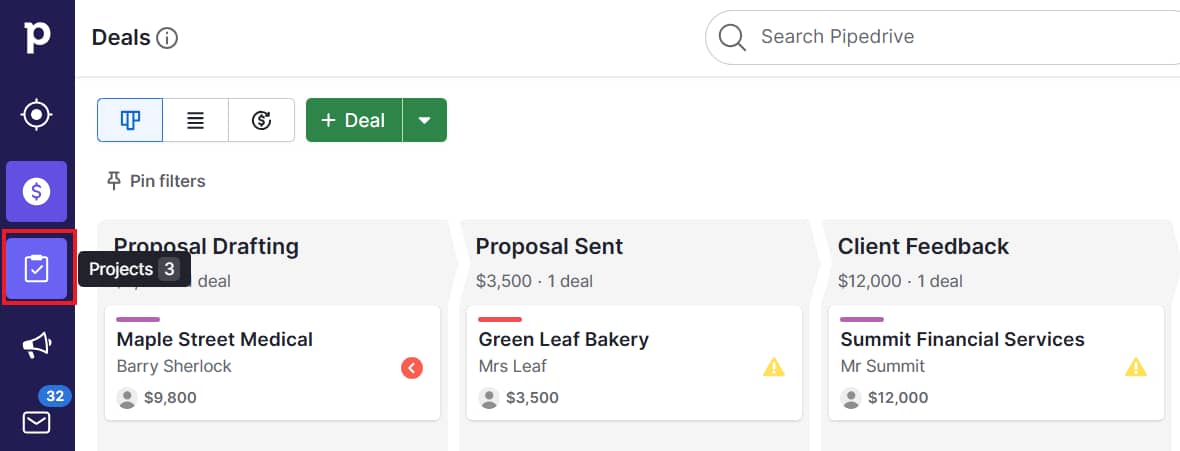1180x451 pixels.
Task: Switch to pipeline kanban view
Action: [130, 120]
